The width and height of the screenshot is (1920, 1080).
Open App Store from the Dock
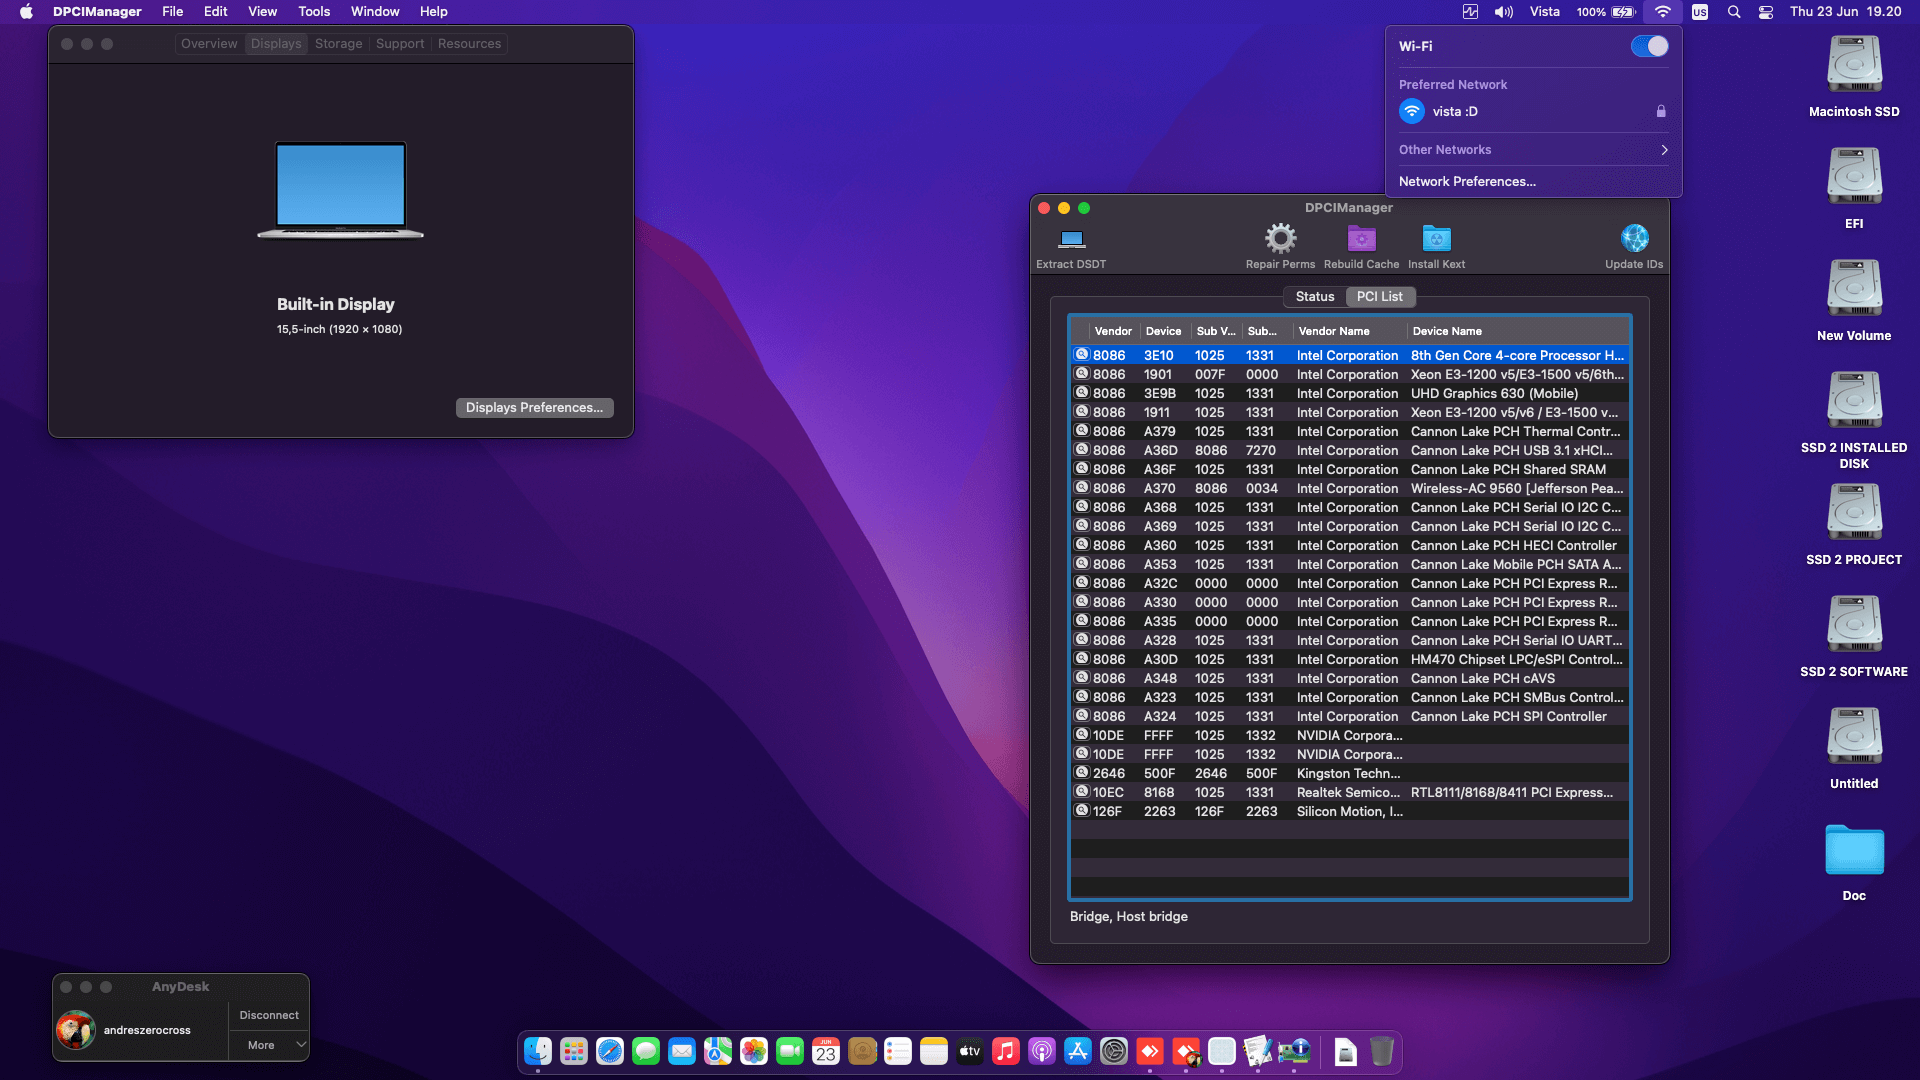pyautogui.click(x=1078, y=1051)
